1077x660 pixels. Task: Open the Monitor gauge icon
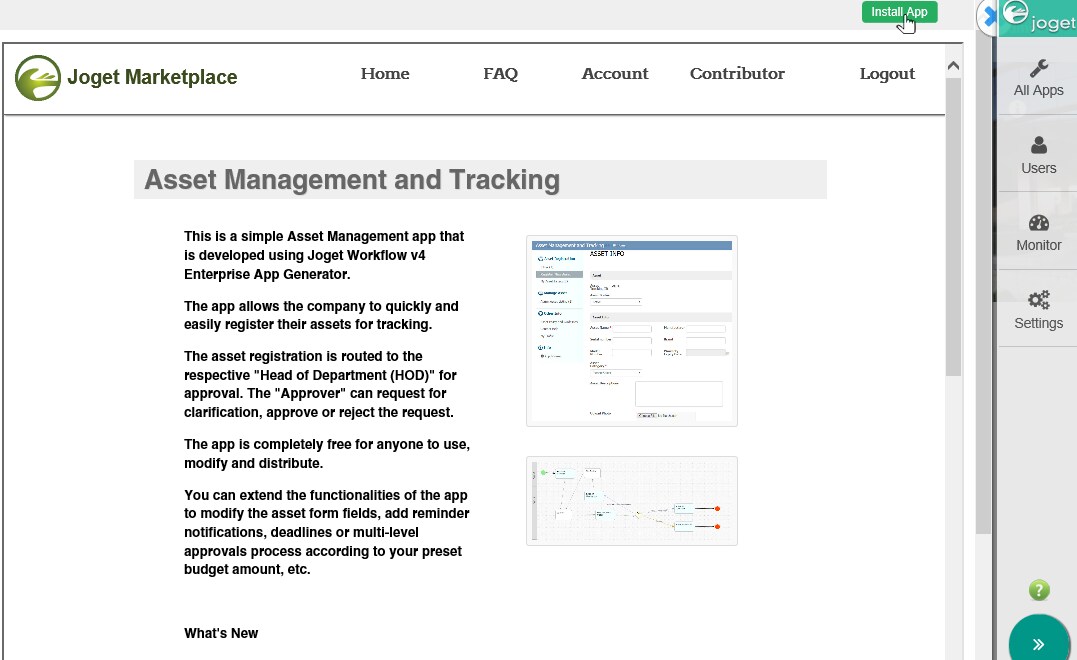tap(1039, 223)
